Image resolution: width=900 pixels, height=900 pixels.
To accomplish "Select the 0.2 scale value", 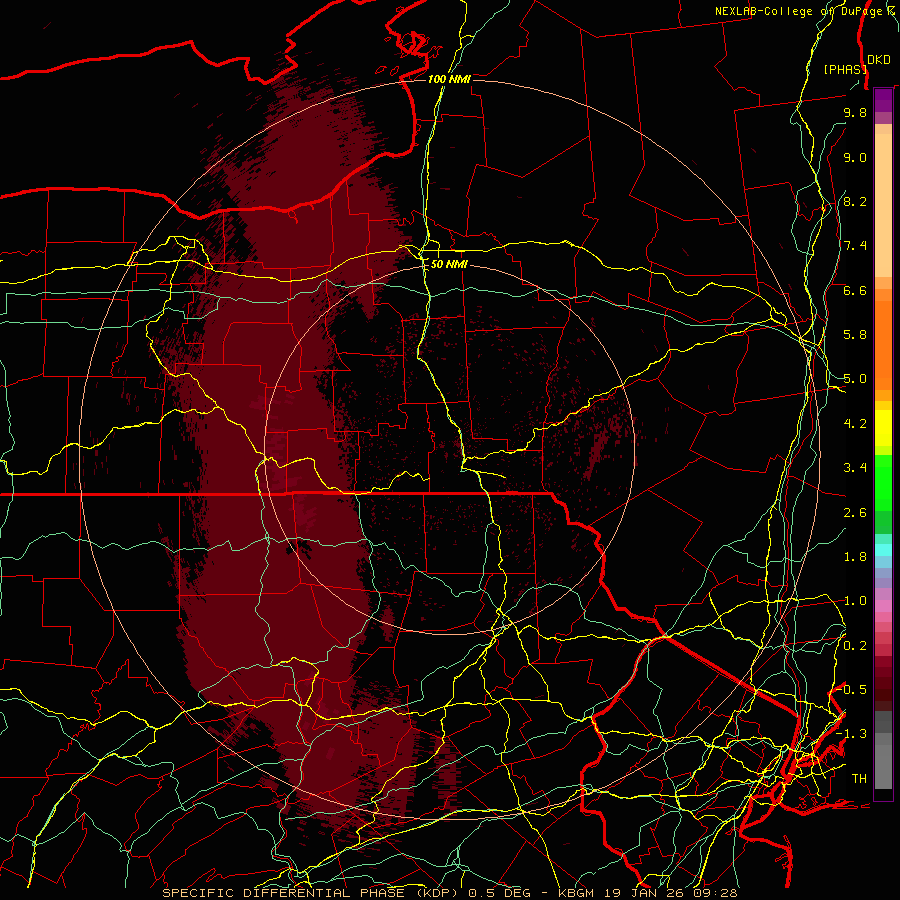I will click(x=855, y=646).
